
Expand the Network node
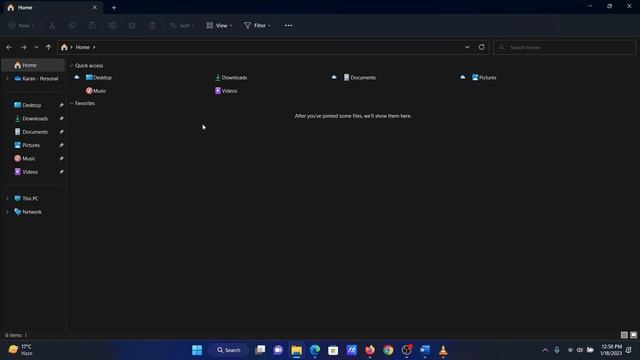click(x=7, y=212)
